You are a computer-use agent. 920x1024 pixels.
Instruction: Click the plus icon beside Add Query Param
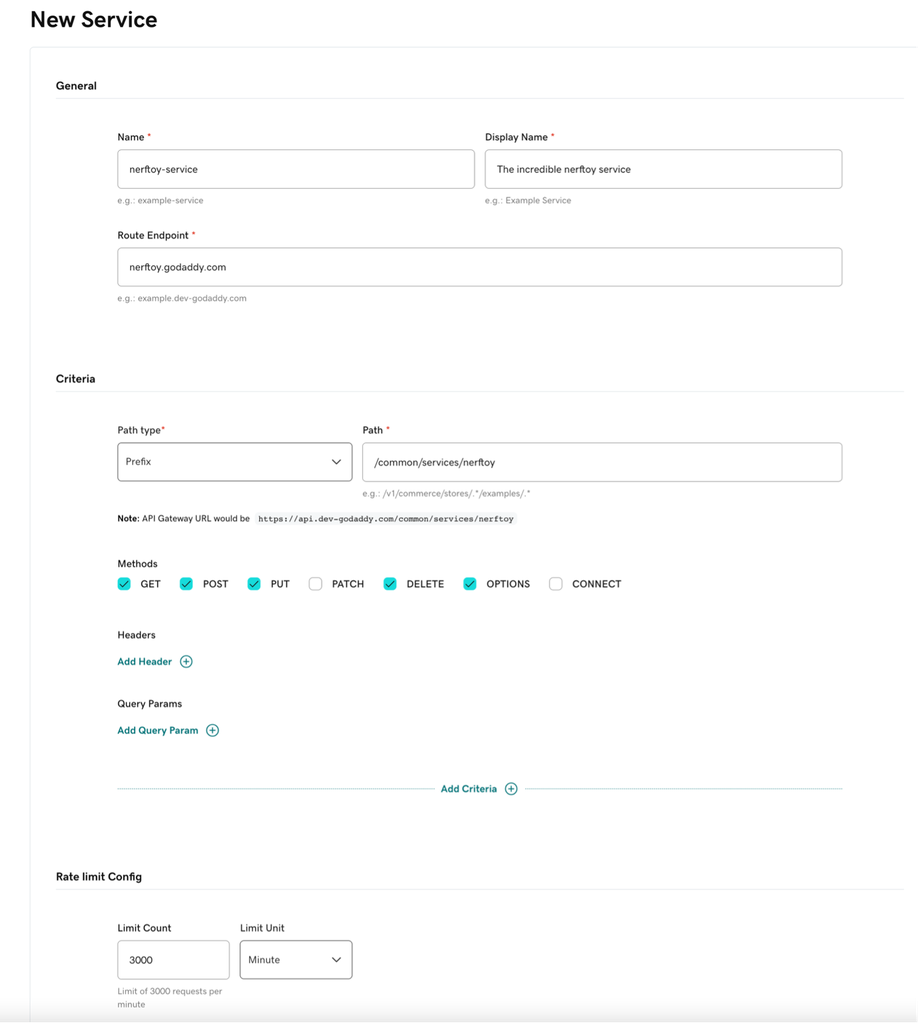pyautogui.click(x=212, y=731)
